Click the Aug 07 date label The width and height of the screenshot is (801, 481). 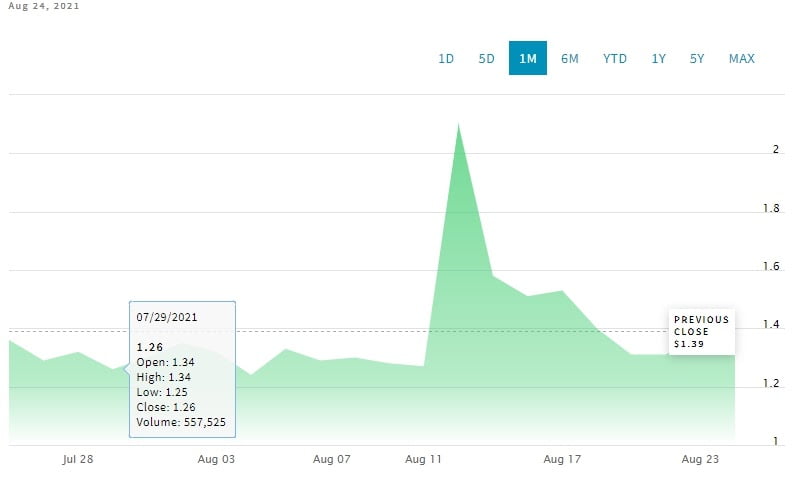[x=332, y=460]
